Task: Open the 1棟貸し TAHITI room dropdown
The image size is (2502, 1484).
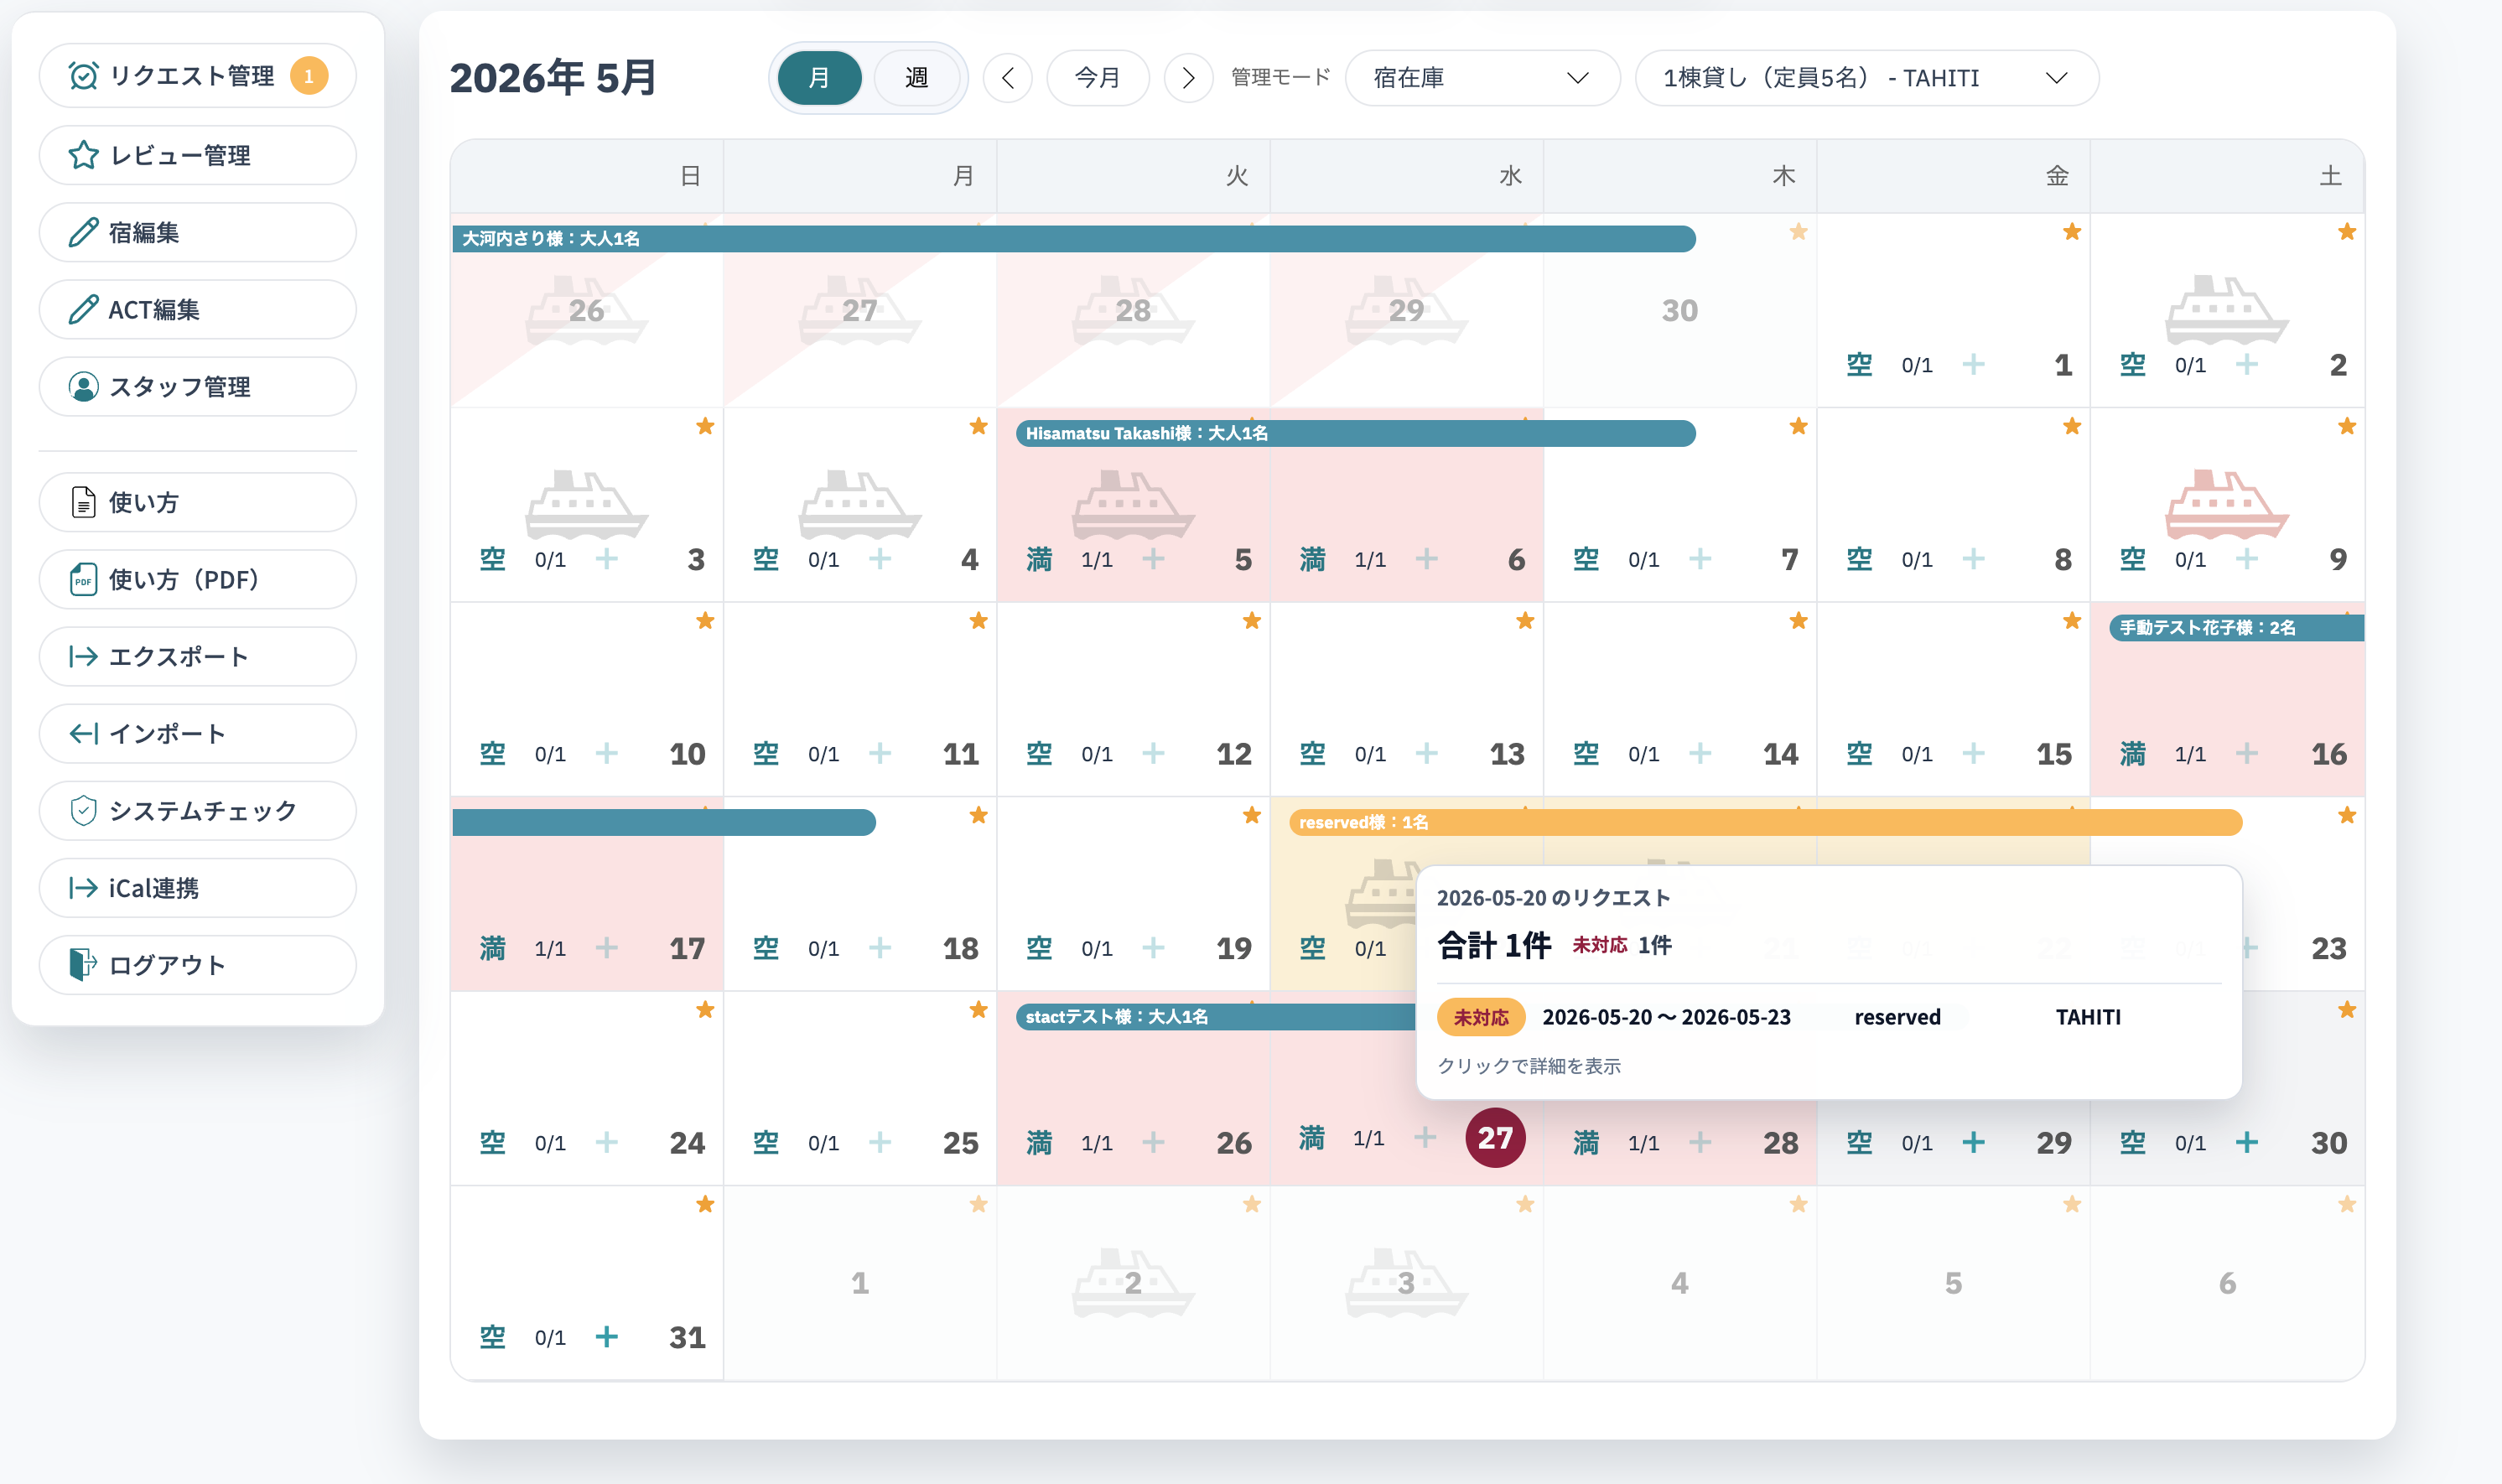Action: 1866,77
